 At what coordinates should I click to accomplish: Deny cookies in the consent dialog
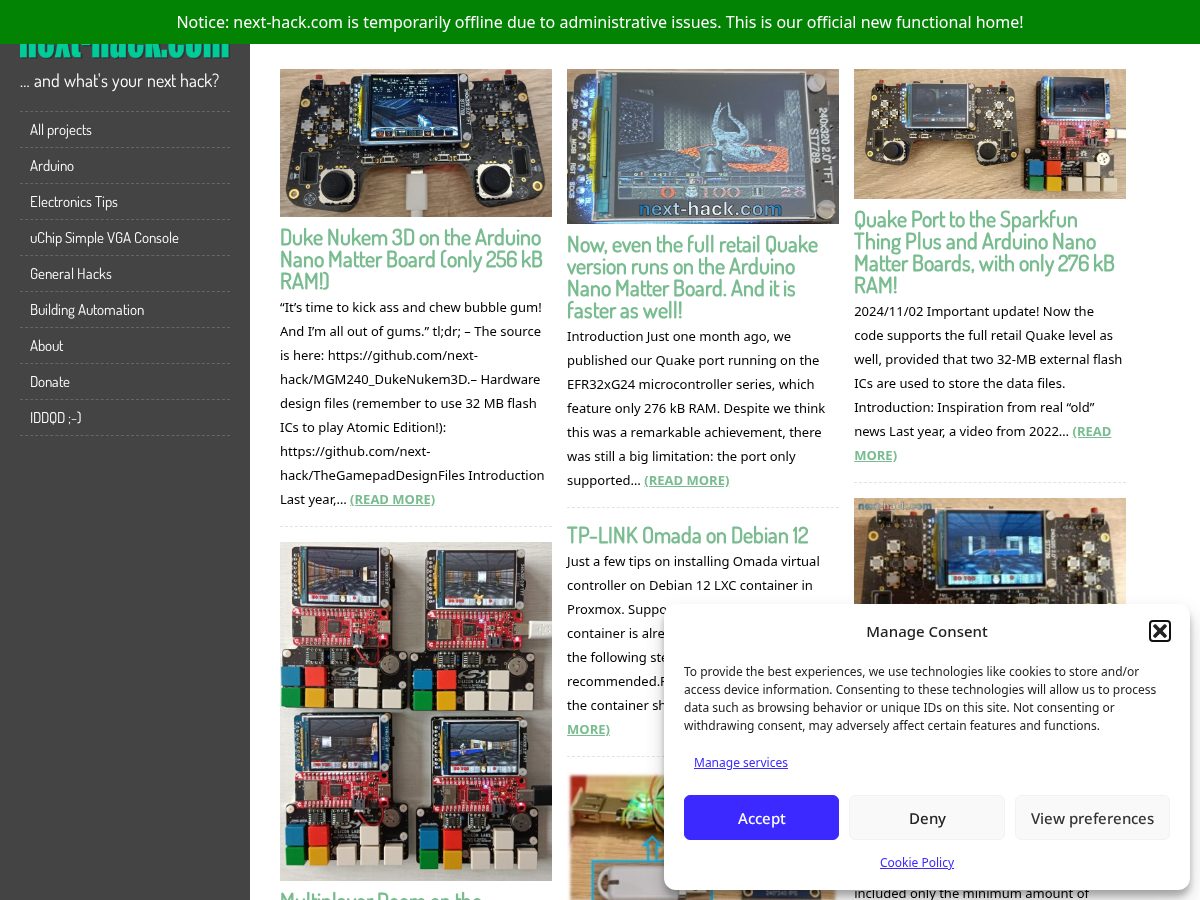pyautogui.click(x=927, y=818)
